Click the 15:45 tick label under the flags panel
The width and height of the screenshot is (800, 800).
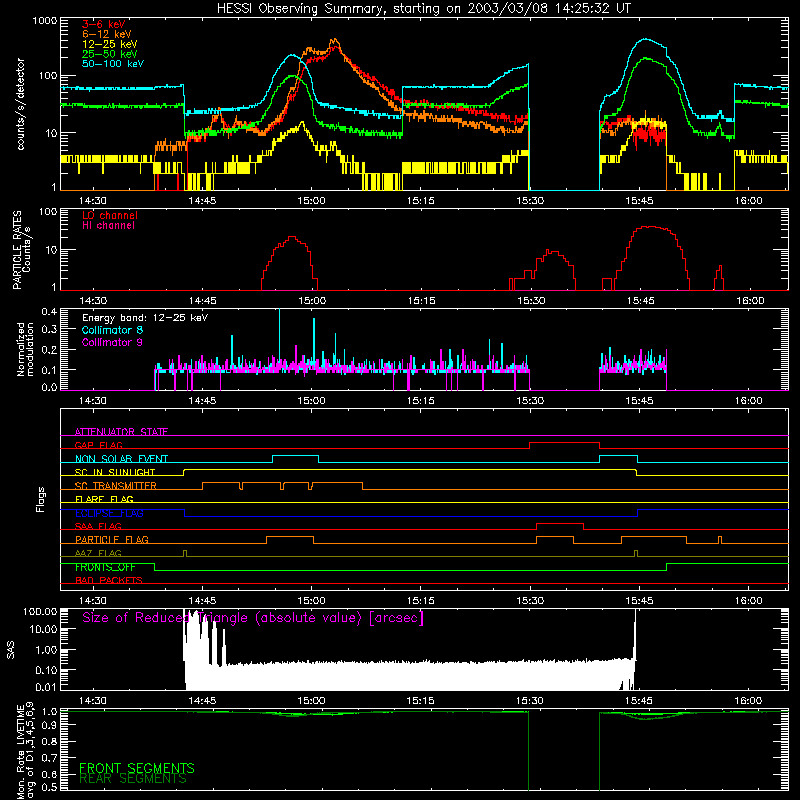(x=639, y=601)
